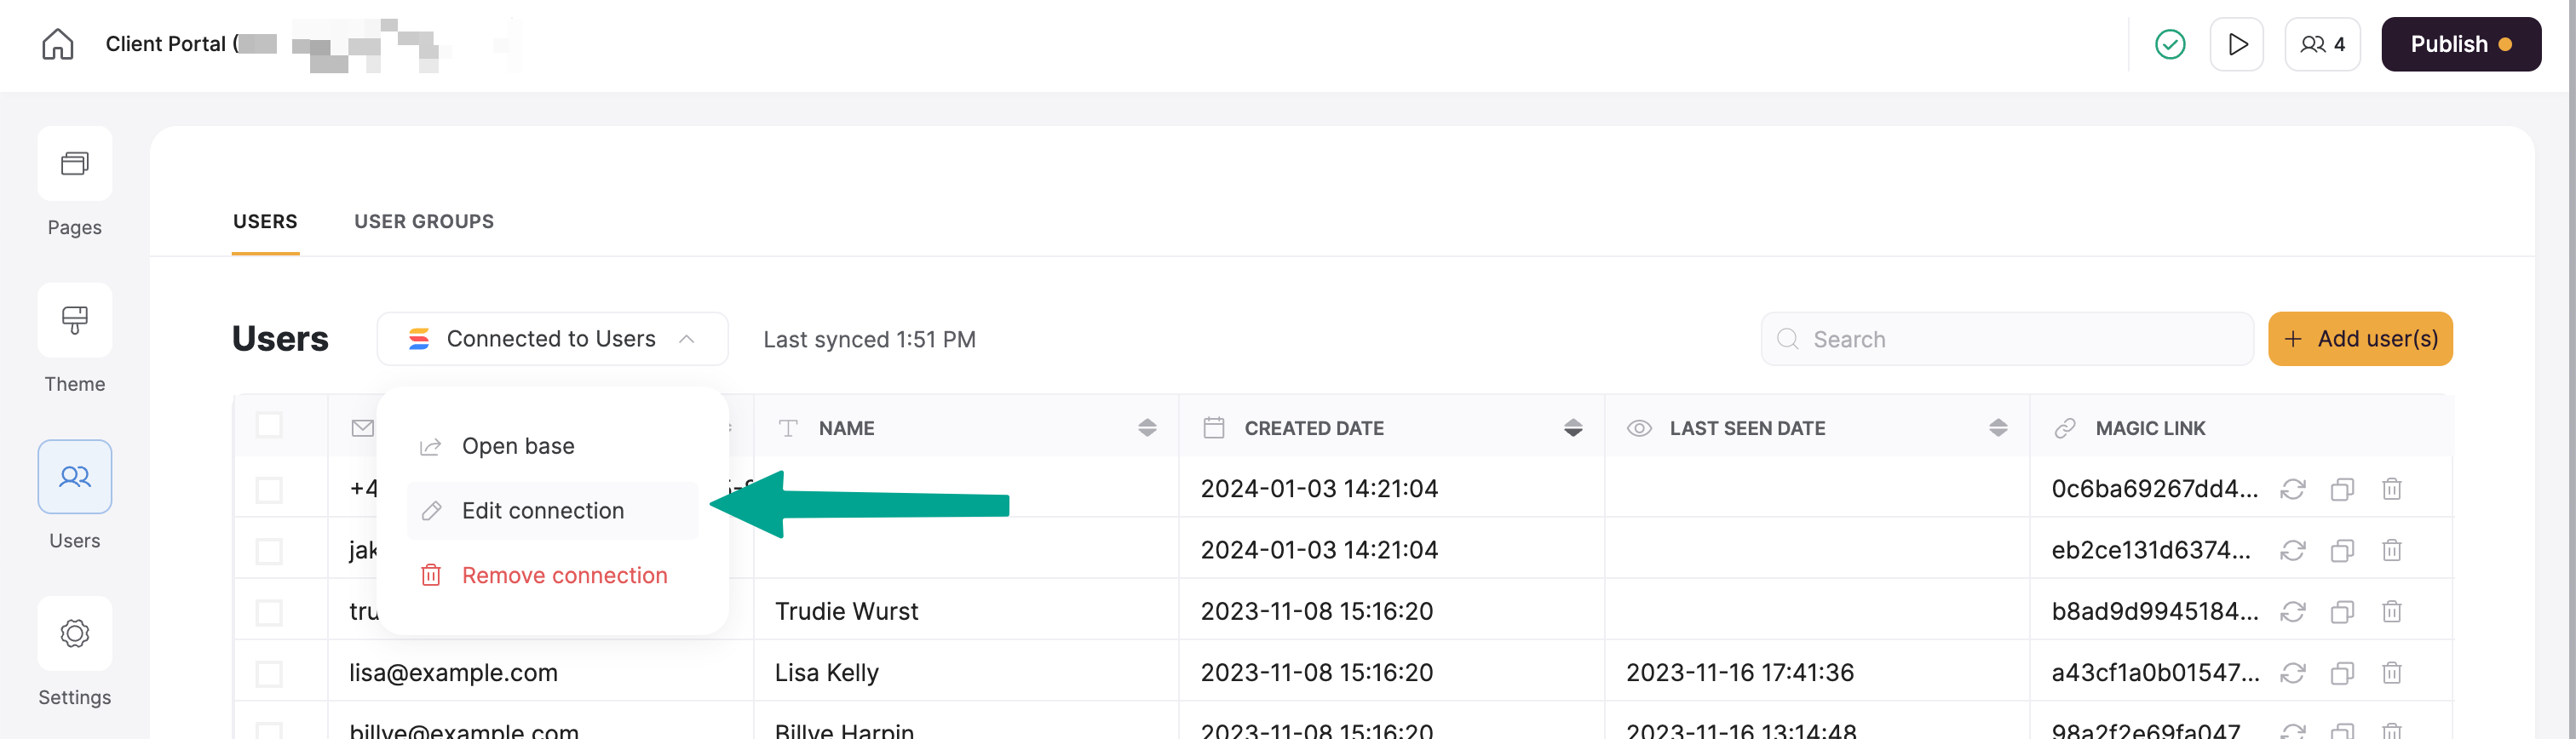Copy magic link eb2ce131d6374
This screenshot has width=2576, height=739.
click(2342, 550)
